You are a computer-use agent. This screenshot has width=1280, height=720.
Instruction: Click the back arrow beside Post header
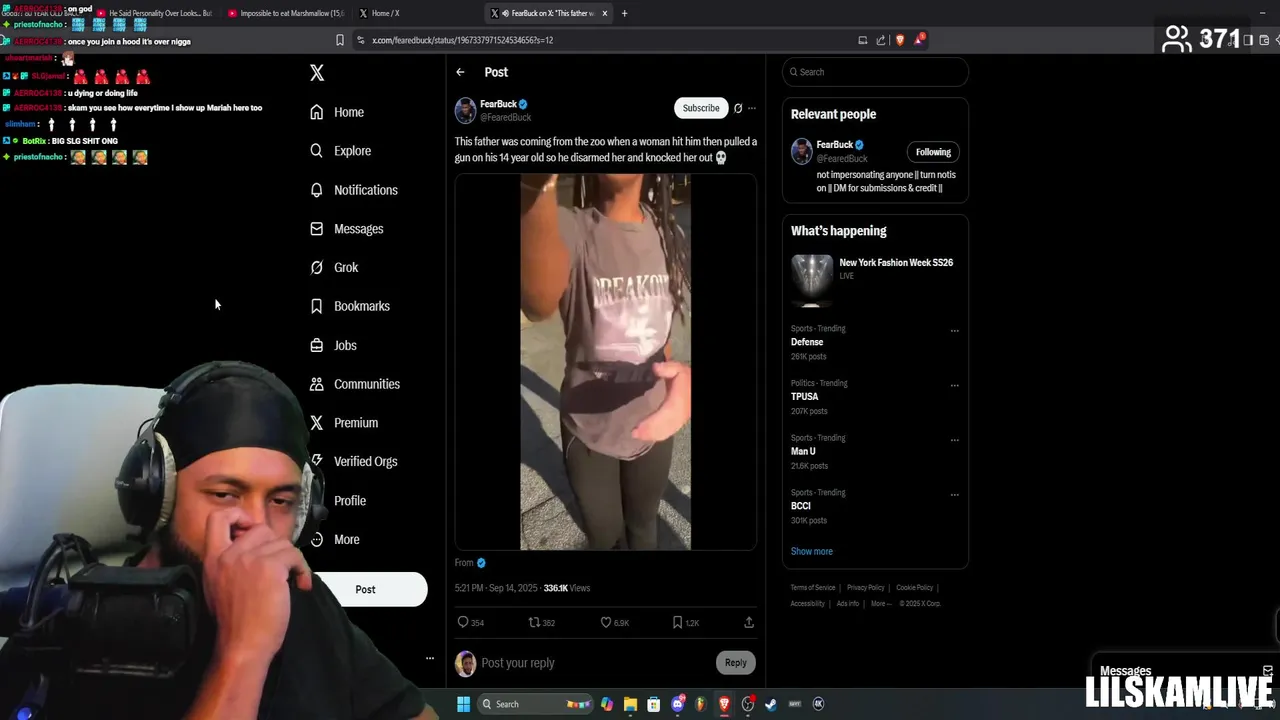pos(460,72)
